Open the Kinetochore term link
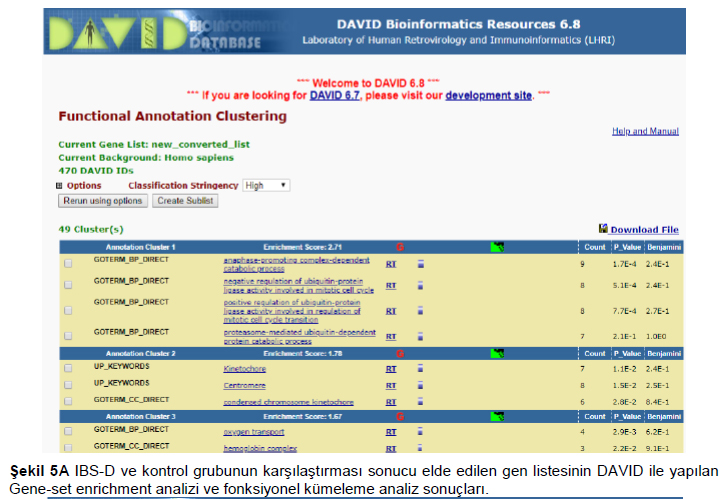The width and height of the screenshot is (726, 499). (244, 369)
